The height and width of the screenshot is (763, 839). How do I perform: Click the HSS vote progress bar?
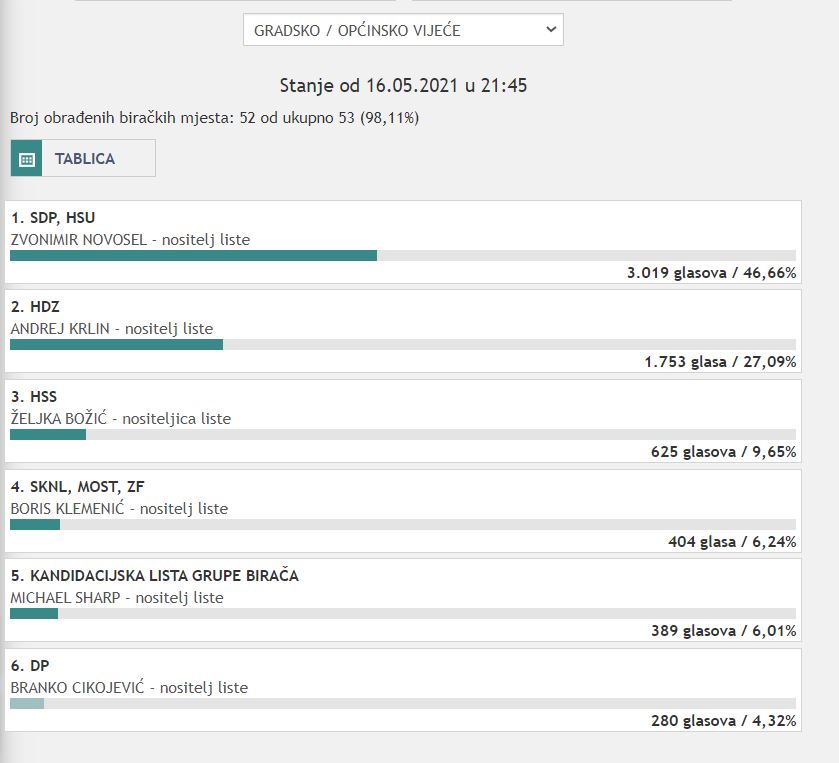click(x=48, y=434)
